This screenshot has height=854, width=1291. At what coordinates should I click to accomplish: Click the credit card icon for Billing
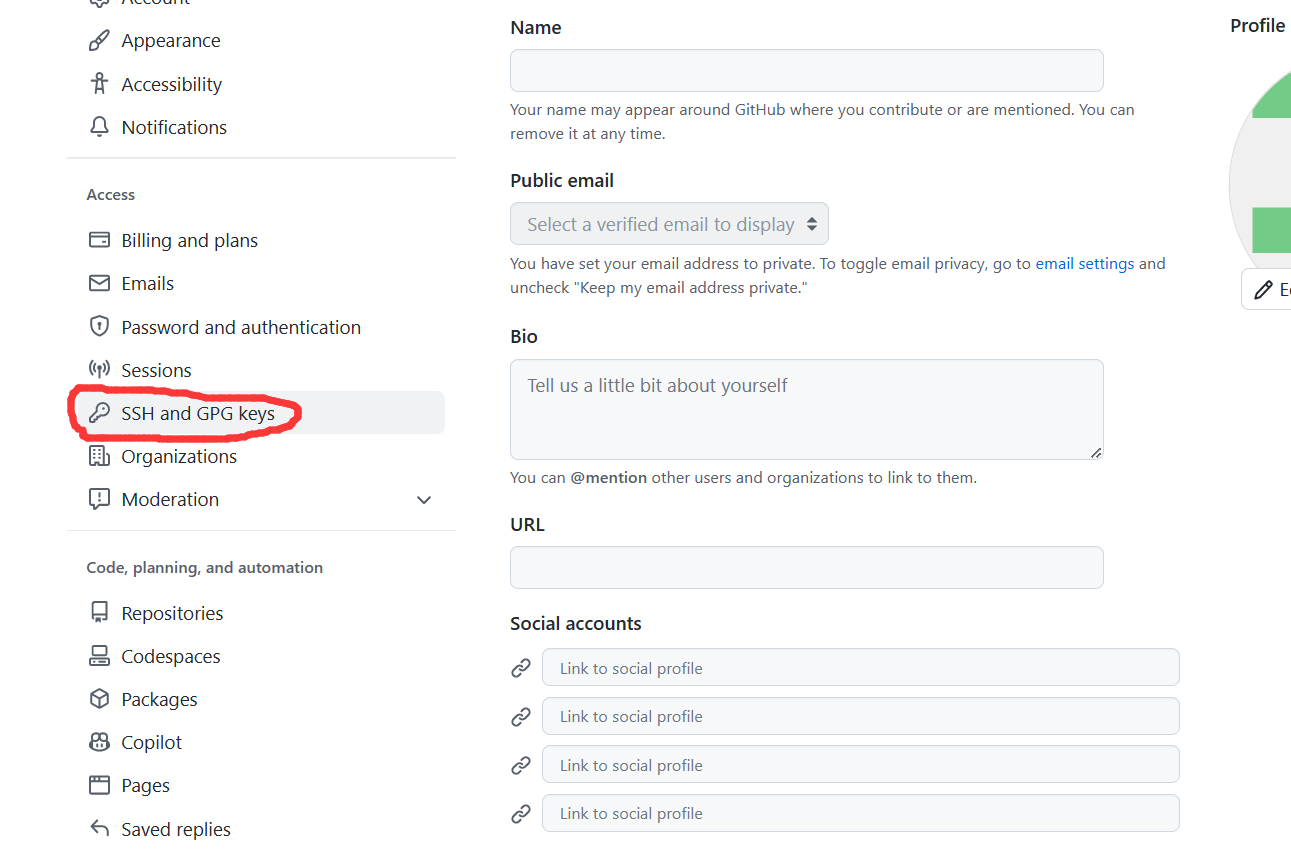point(99,240)
